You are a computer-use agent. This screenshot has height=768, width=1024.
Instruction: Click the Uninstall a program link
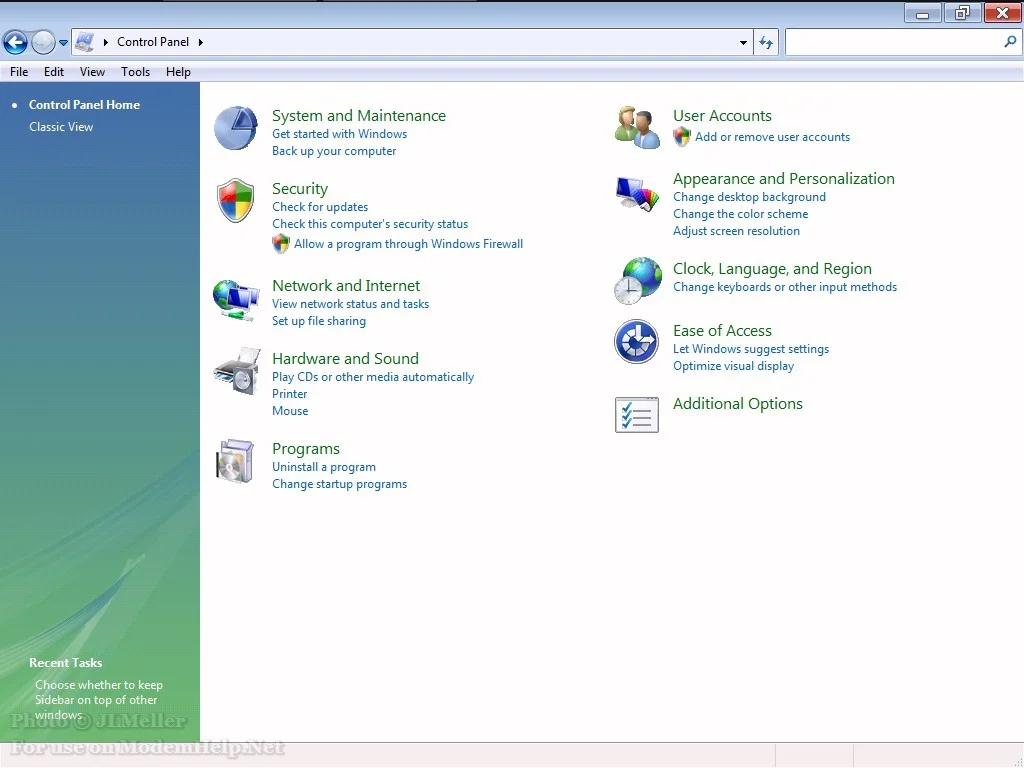coord(324,467)
